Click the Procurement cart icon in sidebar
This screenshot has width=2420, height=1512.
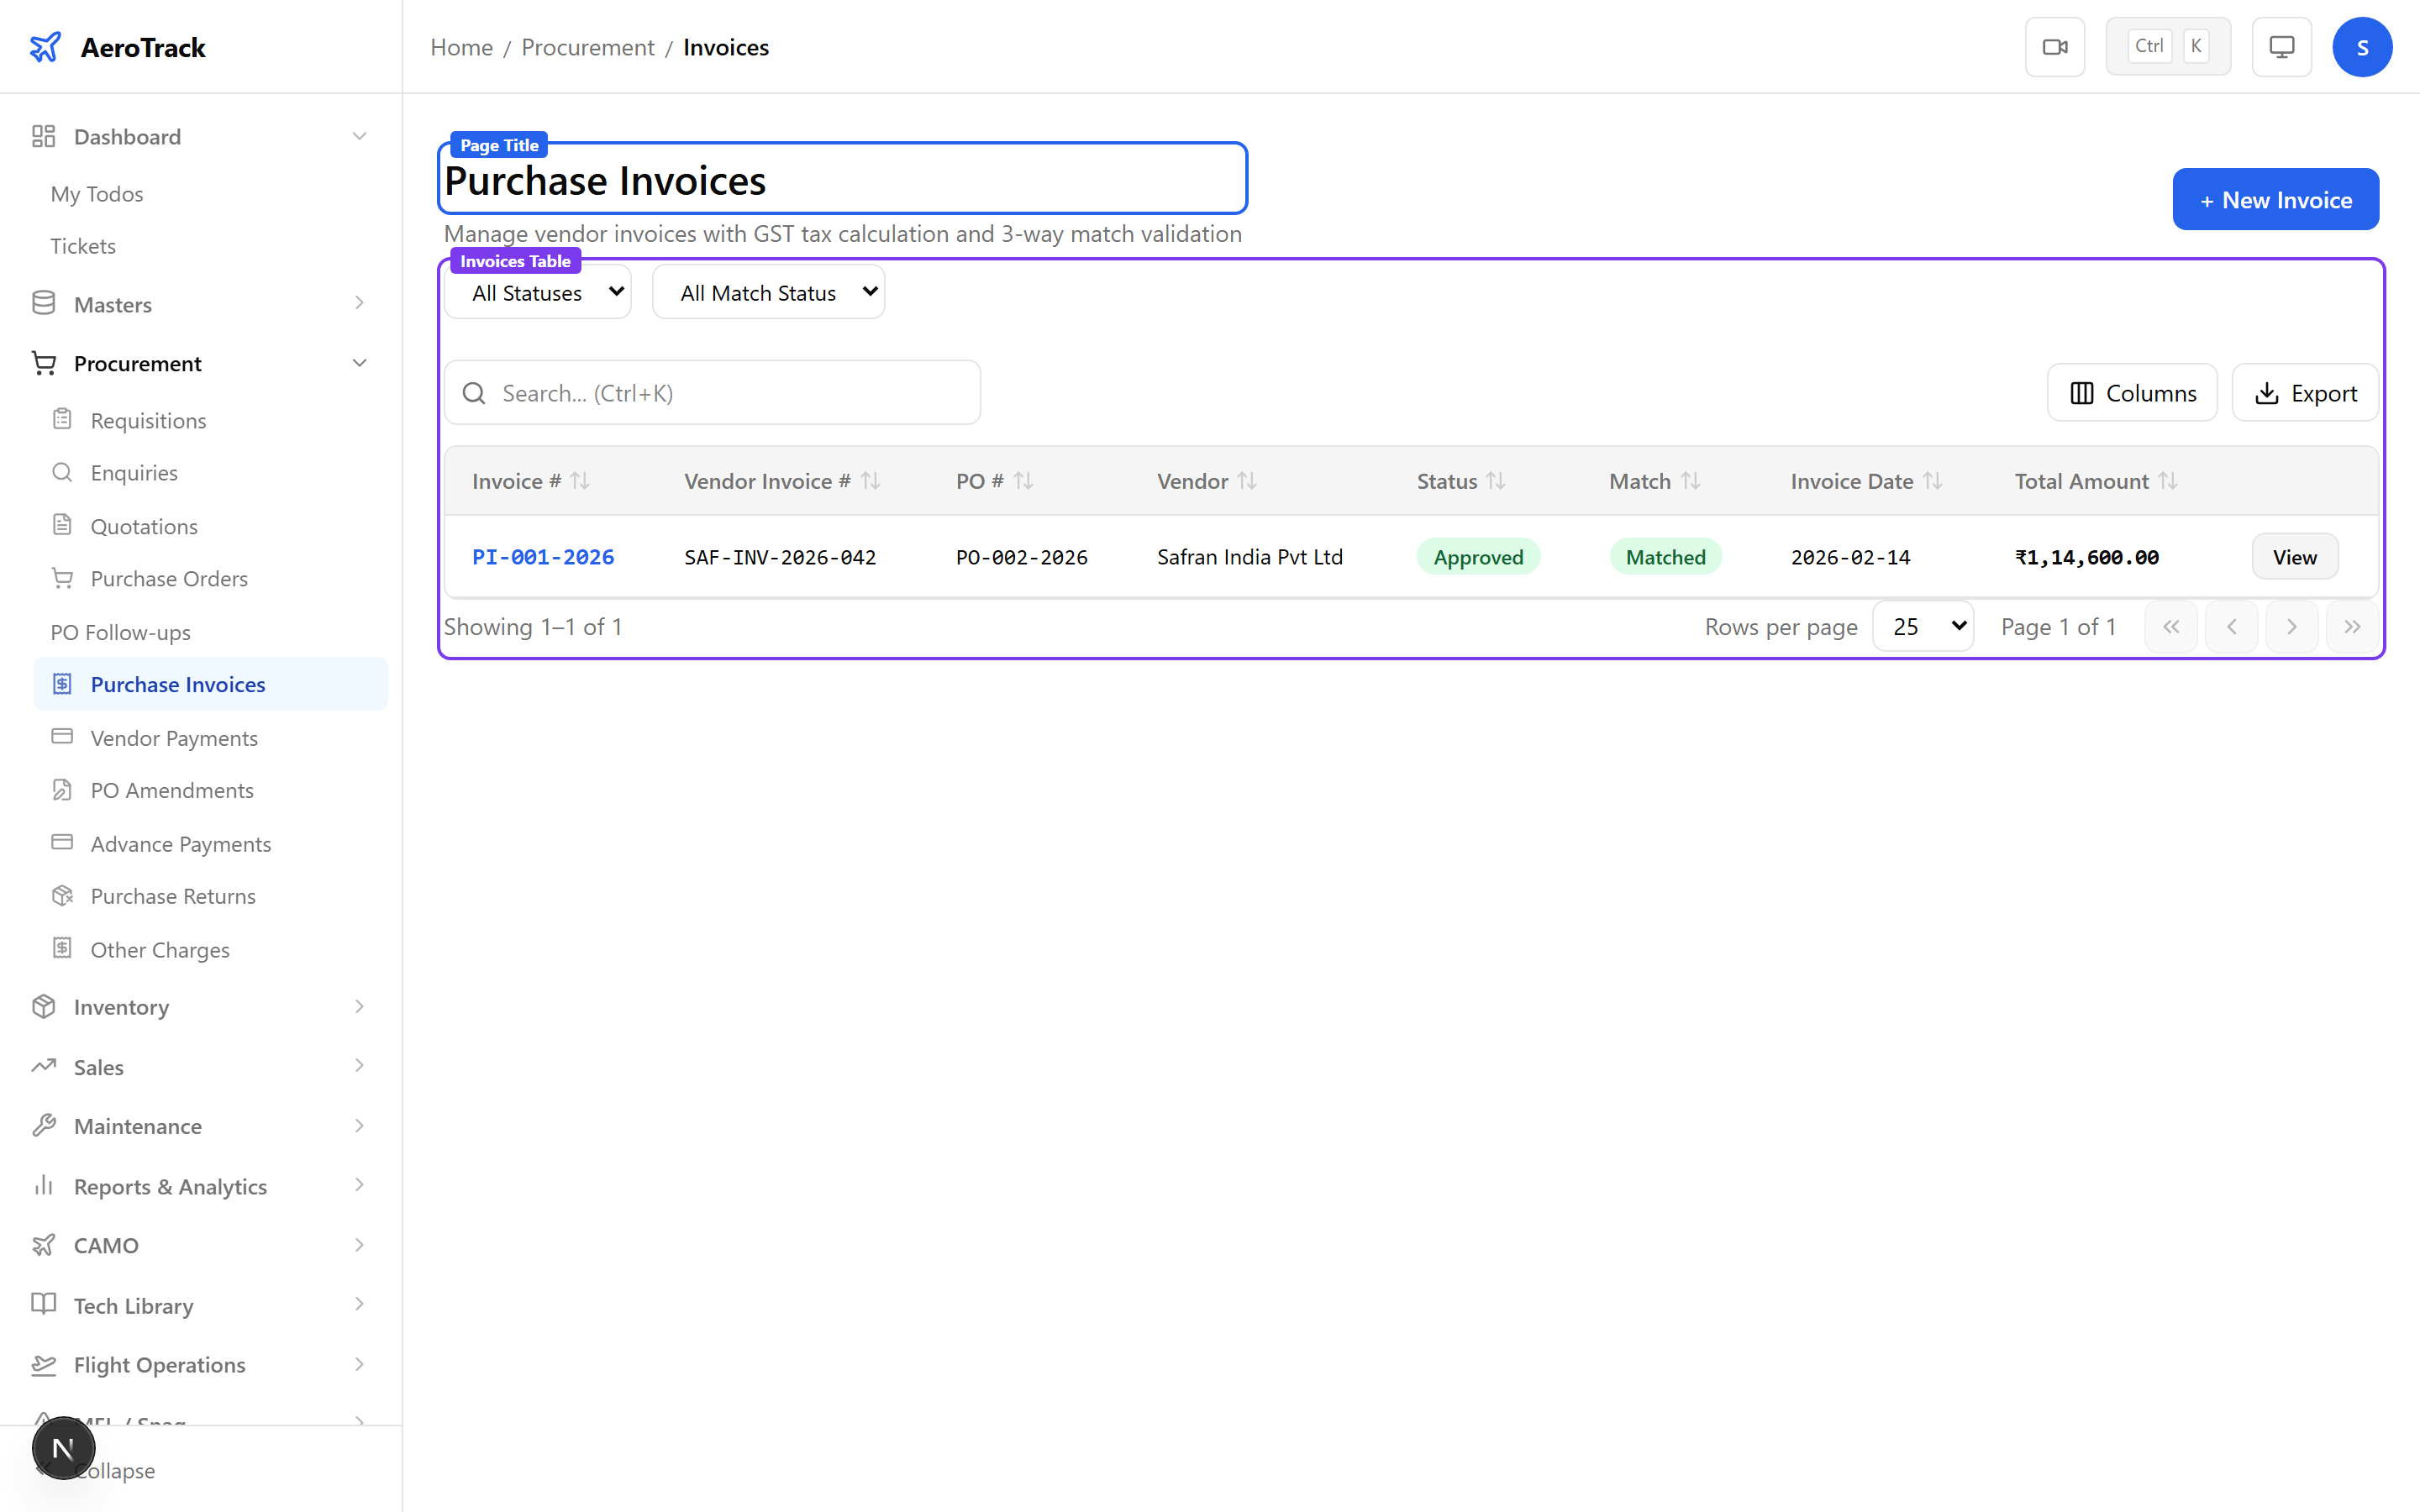44,362
